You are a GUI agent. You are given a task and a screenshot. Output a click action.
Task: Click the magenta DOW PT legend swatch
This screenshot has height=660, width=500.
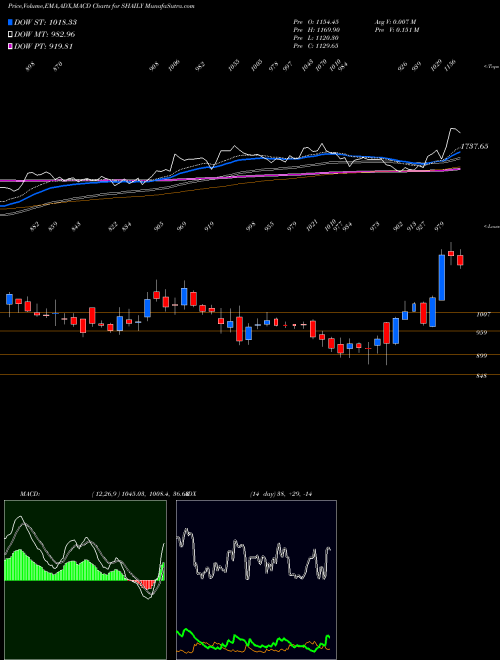pyautogui.click(x=10, y=46)
